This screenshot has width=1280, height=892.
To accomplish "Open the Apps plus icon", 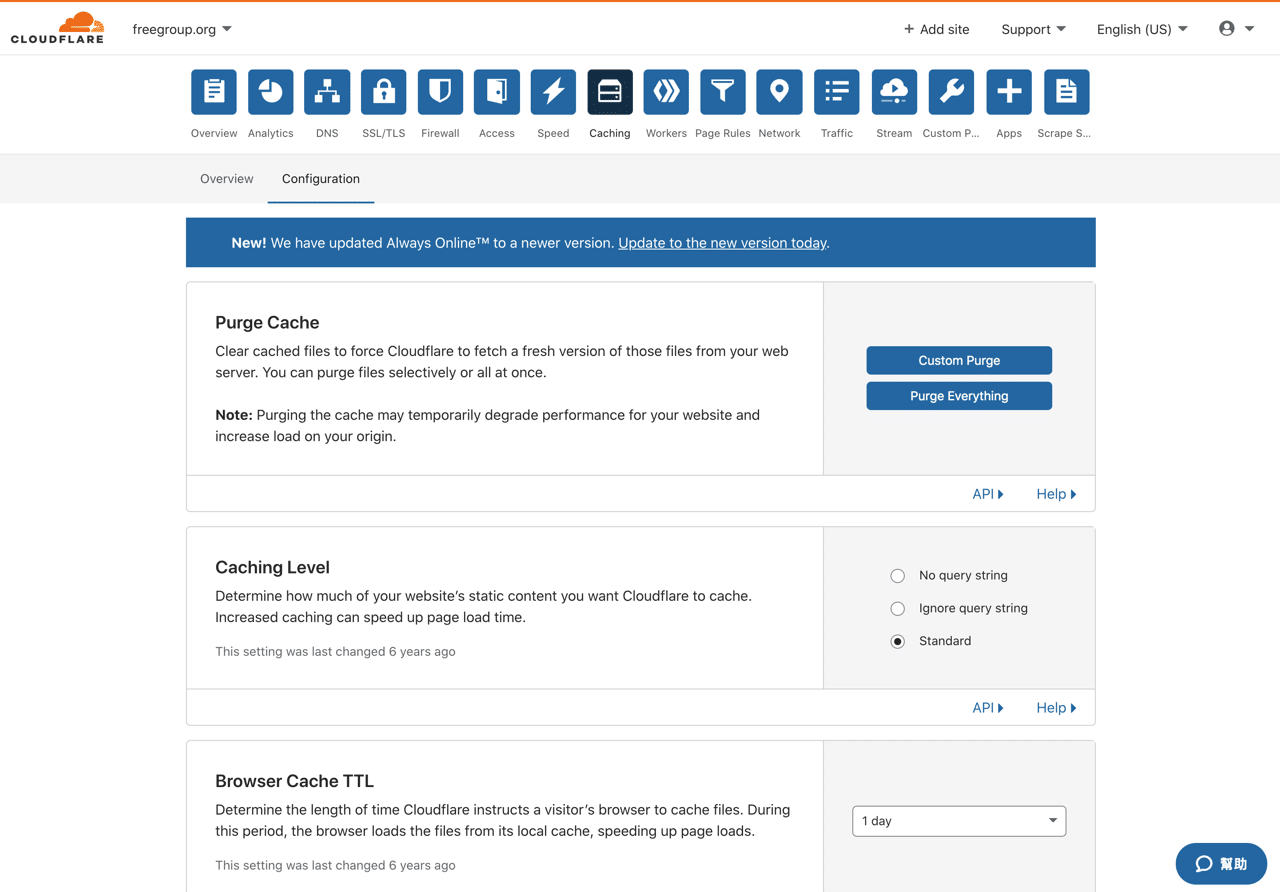I will [x=1009, y=92].
